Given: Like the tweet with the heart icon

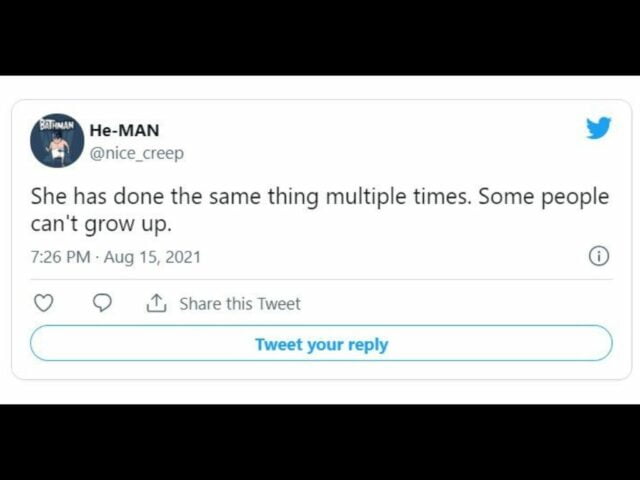Looking at the screenshot, I should (x=43, y=303).
